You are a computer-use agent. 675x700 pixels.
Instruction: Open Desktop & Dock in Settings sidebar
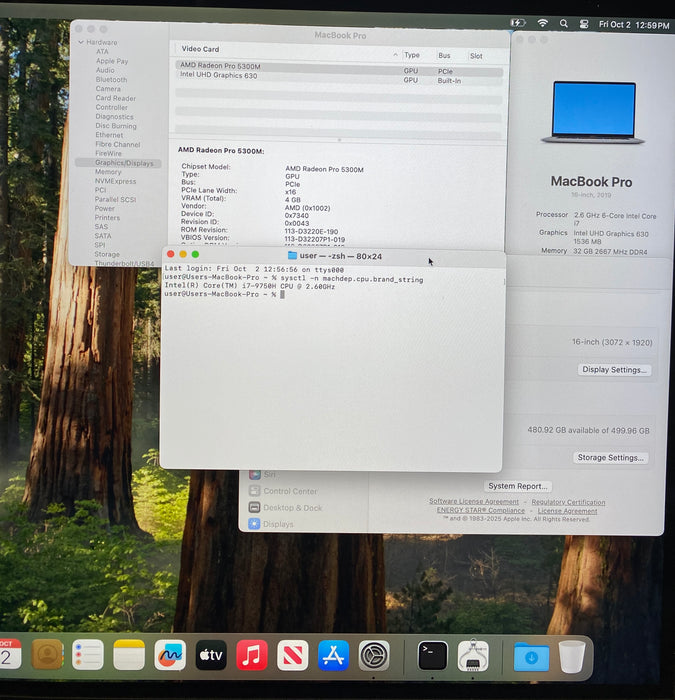tap(292, 508)
